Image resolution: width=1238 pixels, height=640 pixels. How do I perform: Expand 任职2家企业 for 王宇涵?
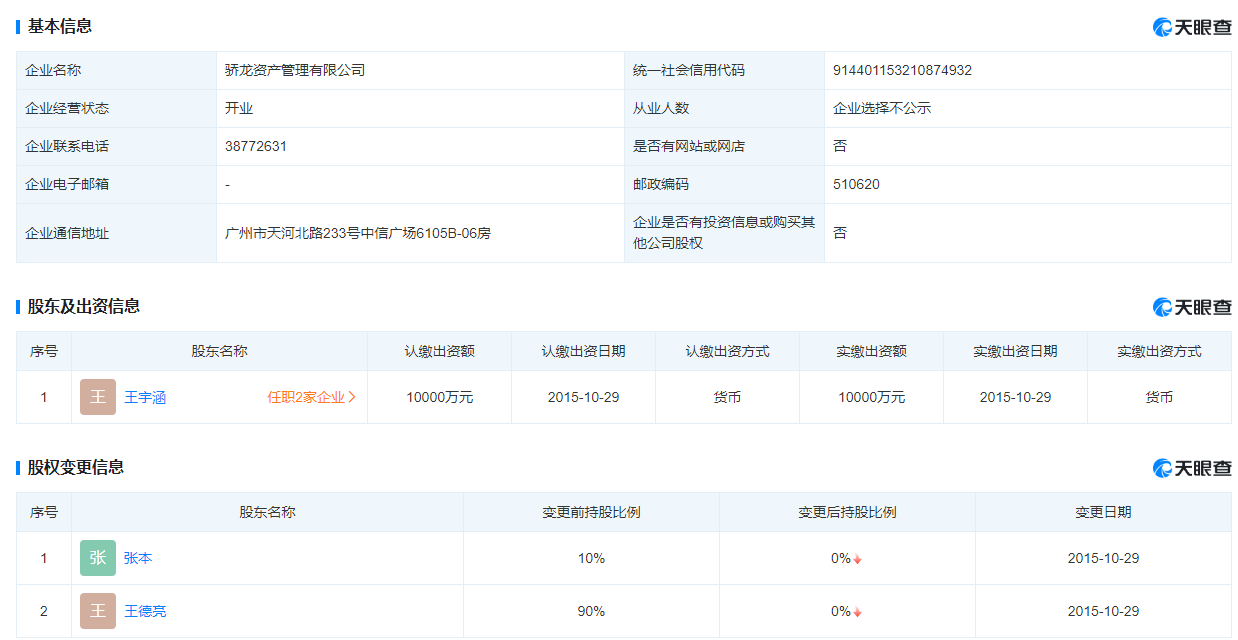311,397
